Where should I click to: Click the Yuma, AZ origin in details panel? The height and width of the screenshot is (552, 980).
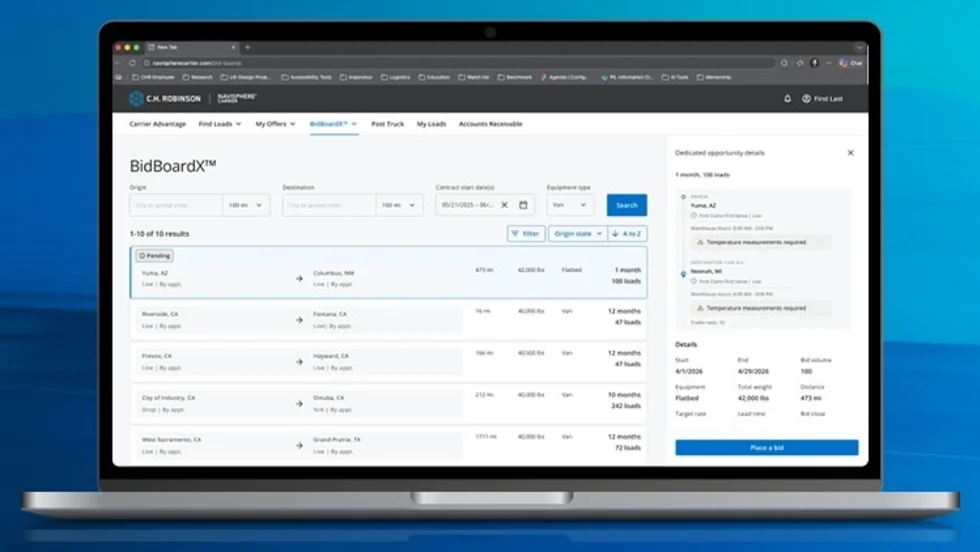(x=703, y=206)
